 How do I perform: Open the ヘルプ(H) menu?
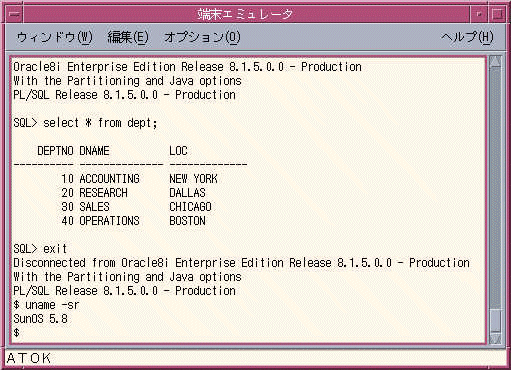tap(467, 37)
